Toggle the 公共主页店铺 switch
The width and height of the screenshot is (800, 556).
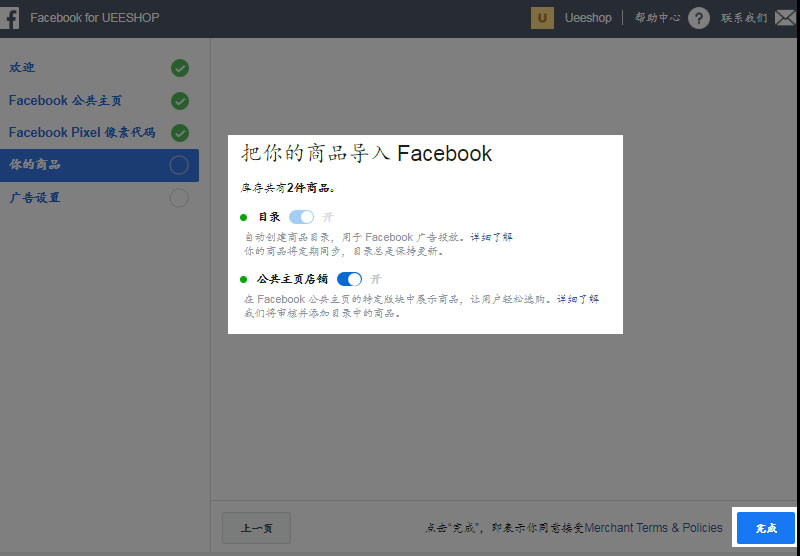pyautogui.click(x=349, y=279)
